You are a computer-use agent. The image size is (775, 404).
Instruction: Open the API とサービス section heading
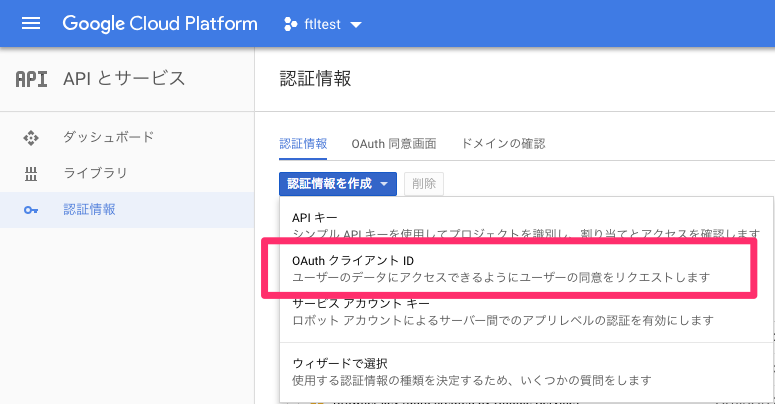124,79
